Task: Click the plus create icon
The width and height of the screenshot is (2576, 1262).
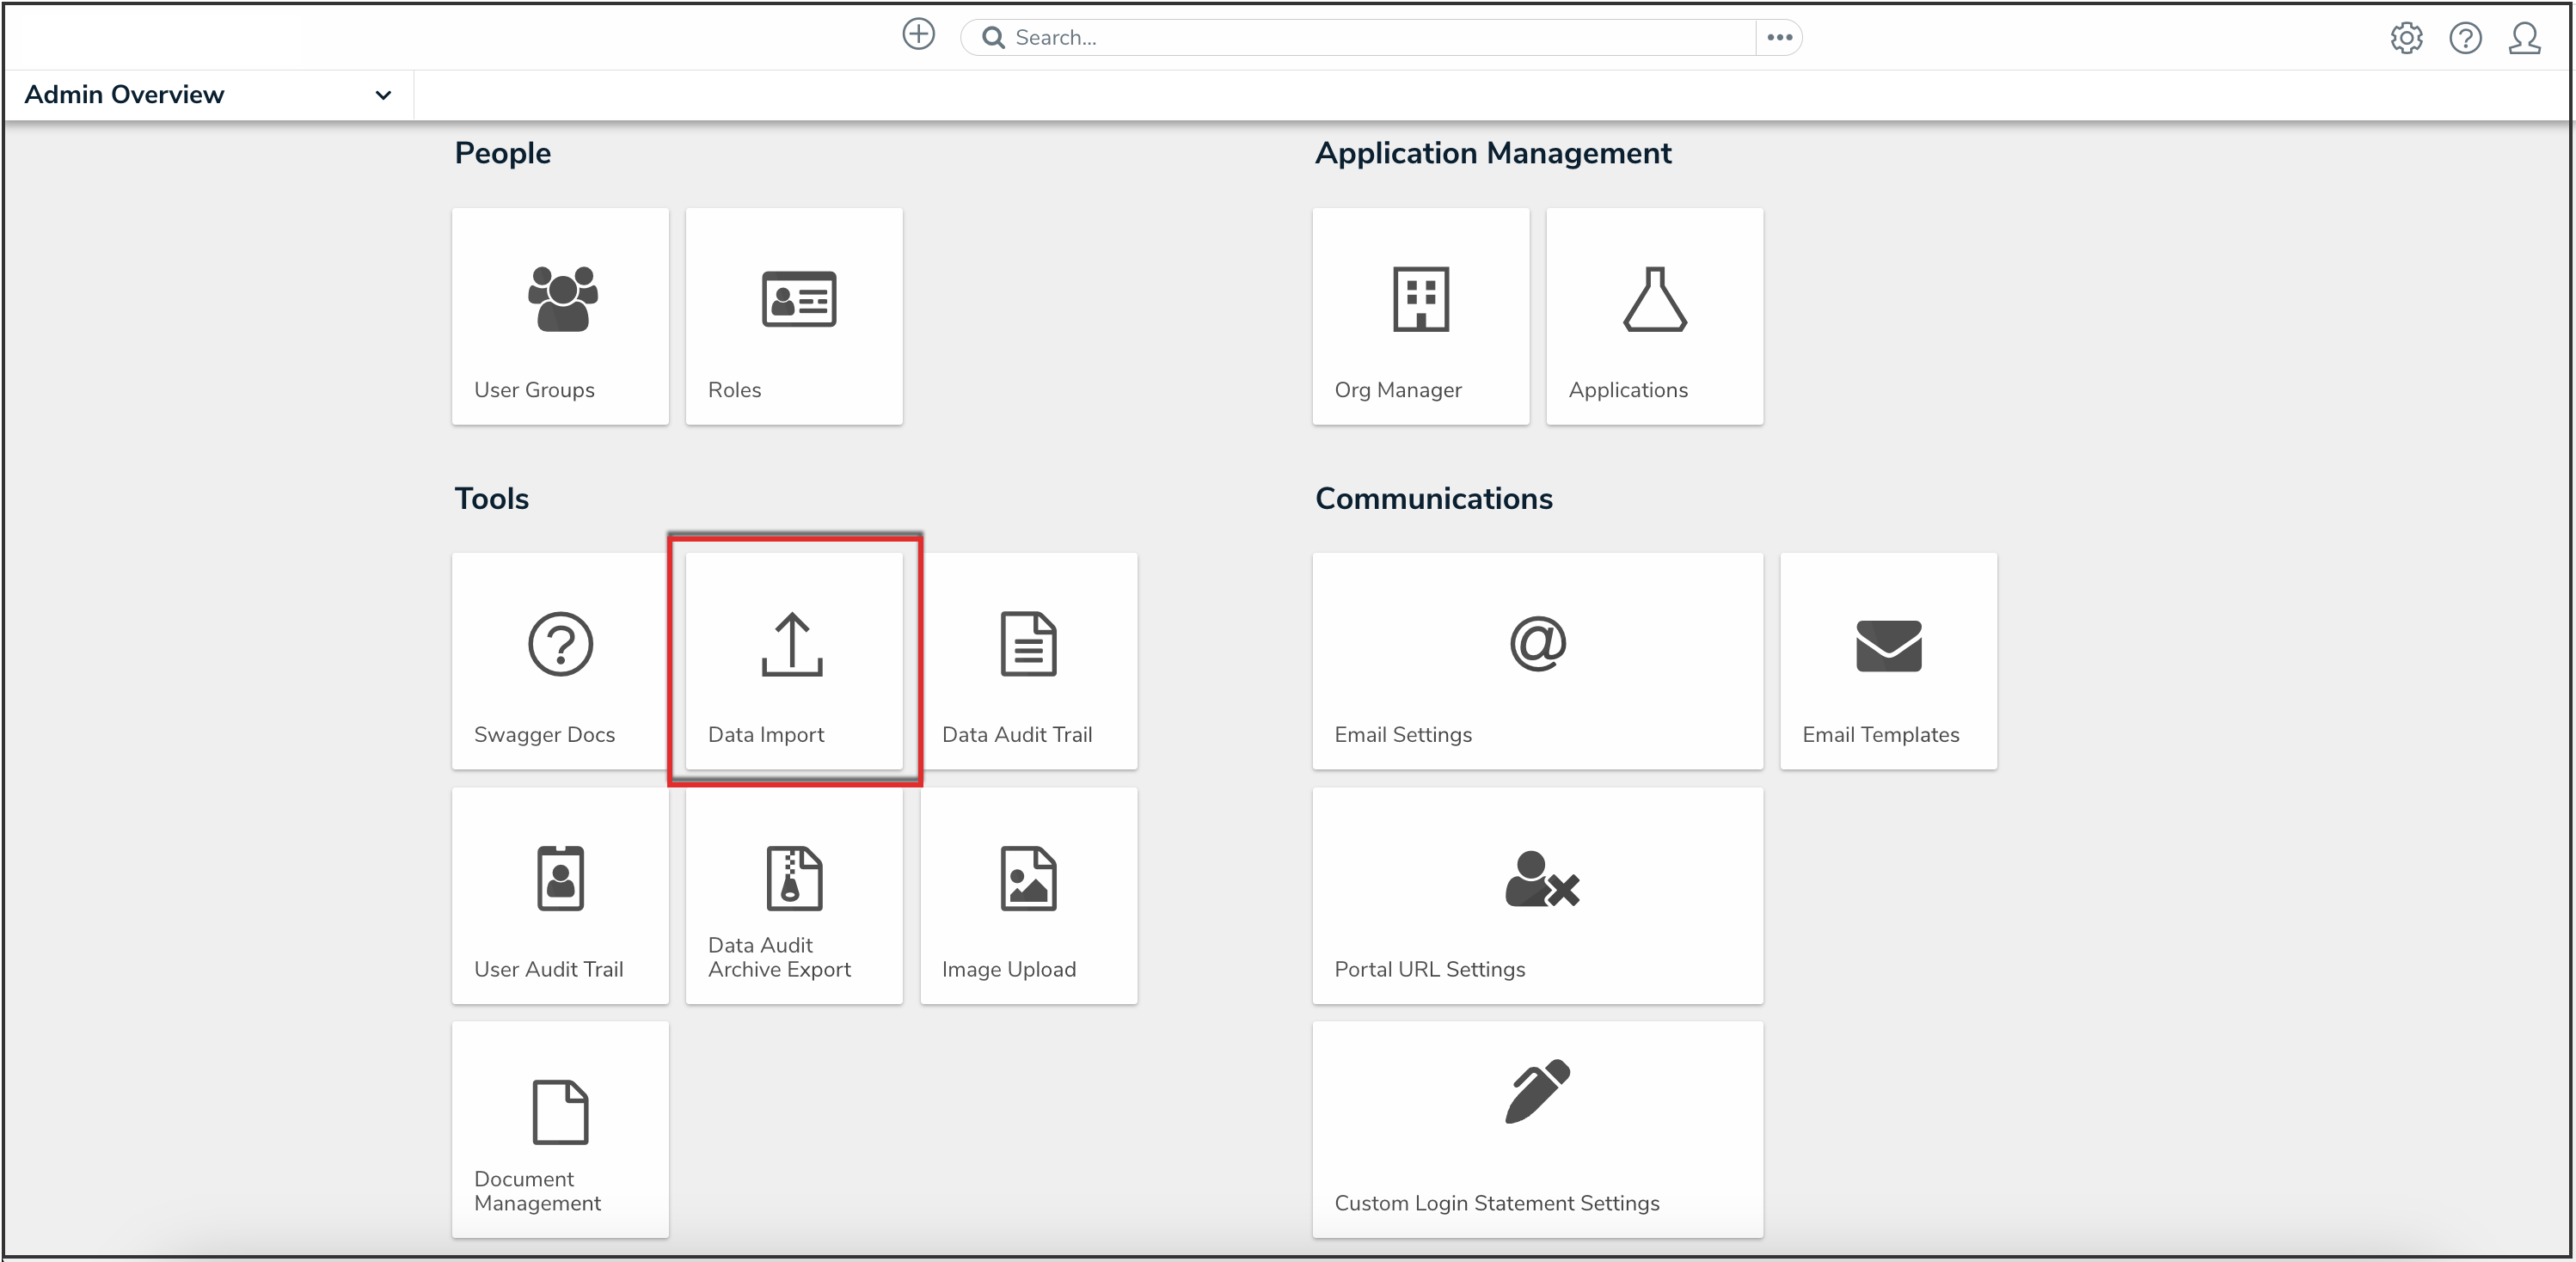Action: [918, 35]
